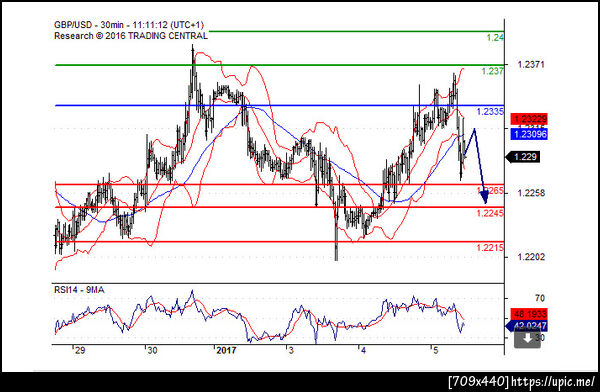Viewport: 600px width, 392px height.
Task: Click the 1.2371 price axis value
Action: pos(531,64)
